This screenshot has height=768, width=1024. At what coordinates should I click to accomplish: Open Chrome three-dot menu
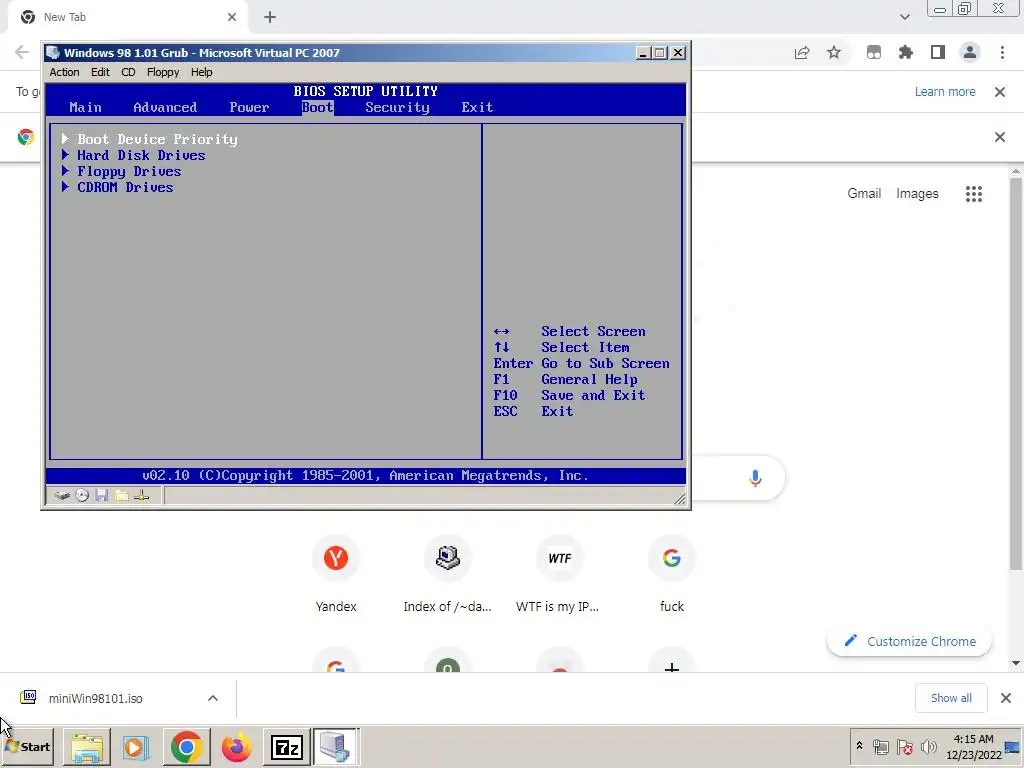click(x=1002, y=53)
